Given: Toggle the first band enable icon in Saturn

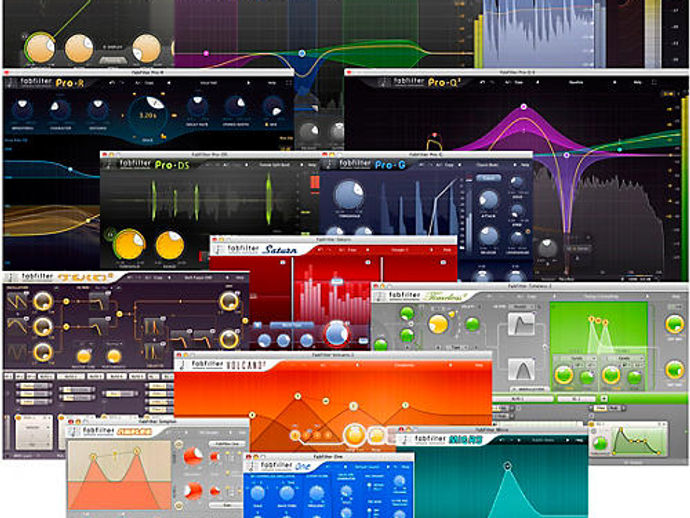Looking at the screenshot, I should (x=282, y=262).
